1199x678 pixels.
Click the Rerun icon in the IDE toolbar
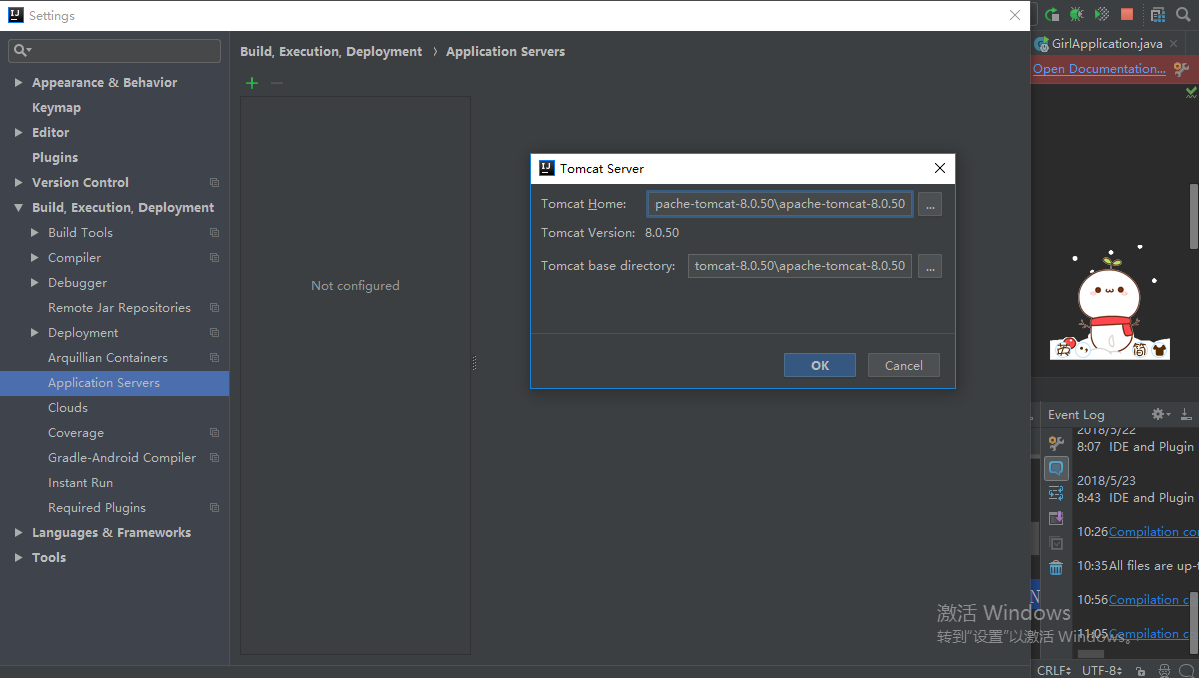point(1052,15)
